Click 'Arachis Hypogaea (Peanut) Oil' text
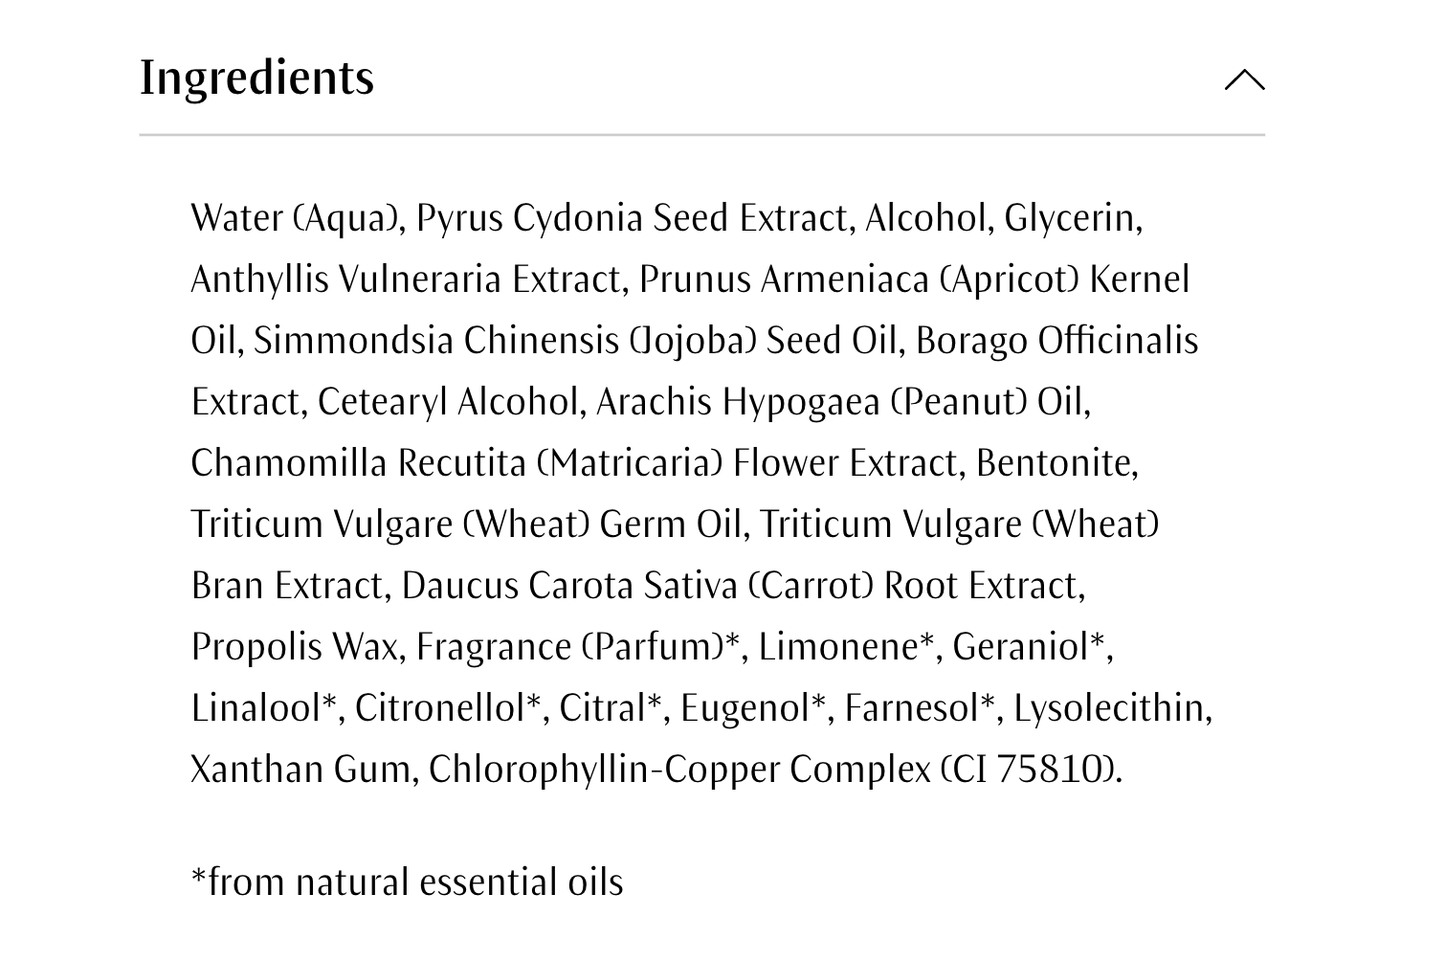 tap(840, 402)
